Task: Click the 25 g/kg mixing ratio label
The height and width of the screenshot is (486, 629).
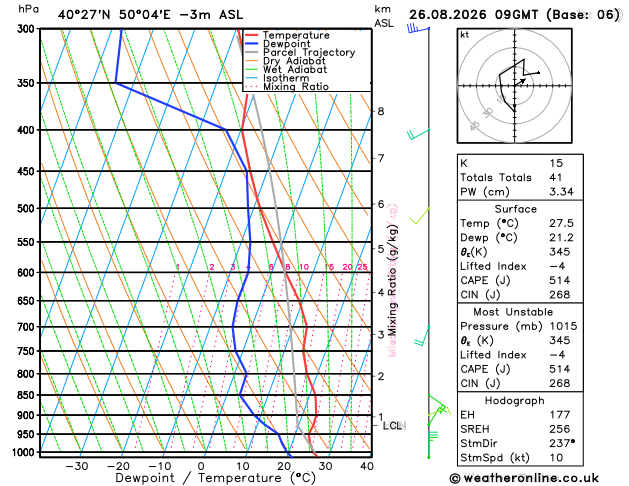Action: point(362,267)
